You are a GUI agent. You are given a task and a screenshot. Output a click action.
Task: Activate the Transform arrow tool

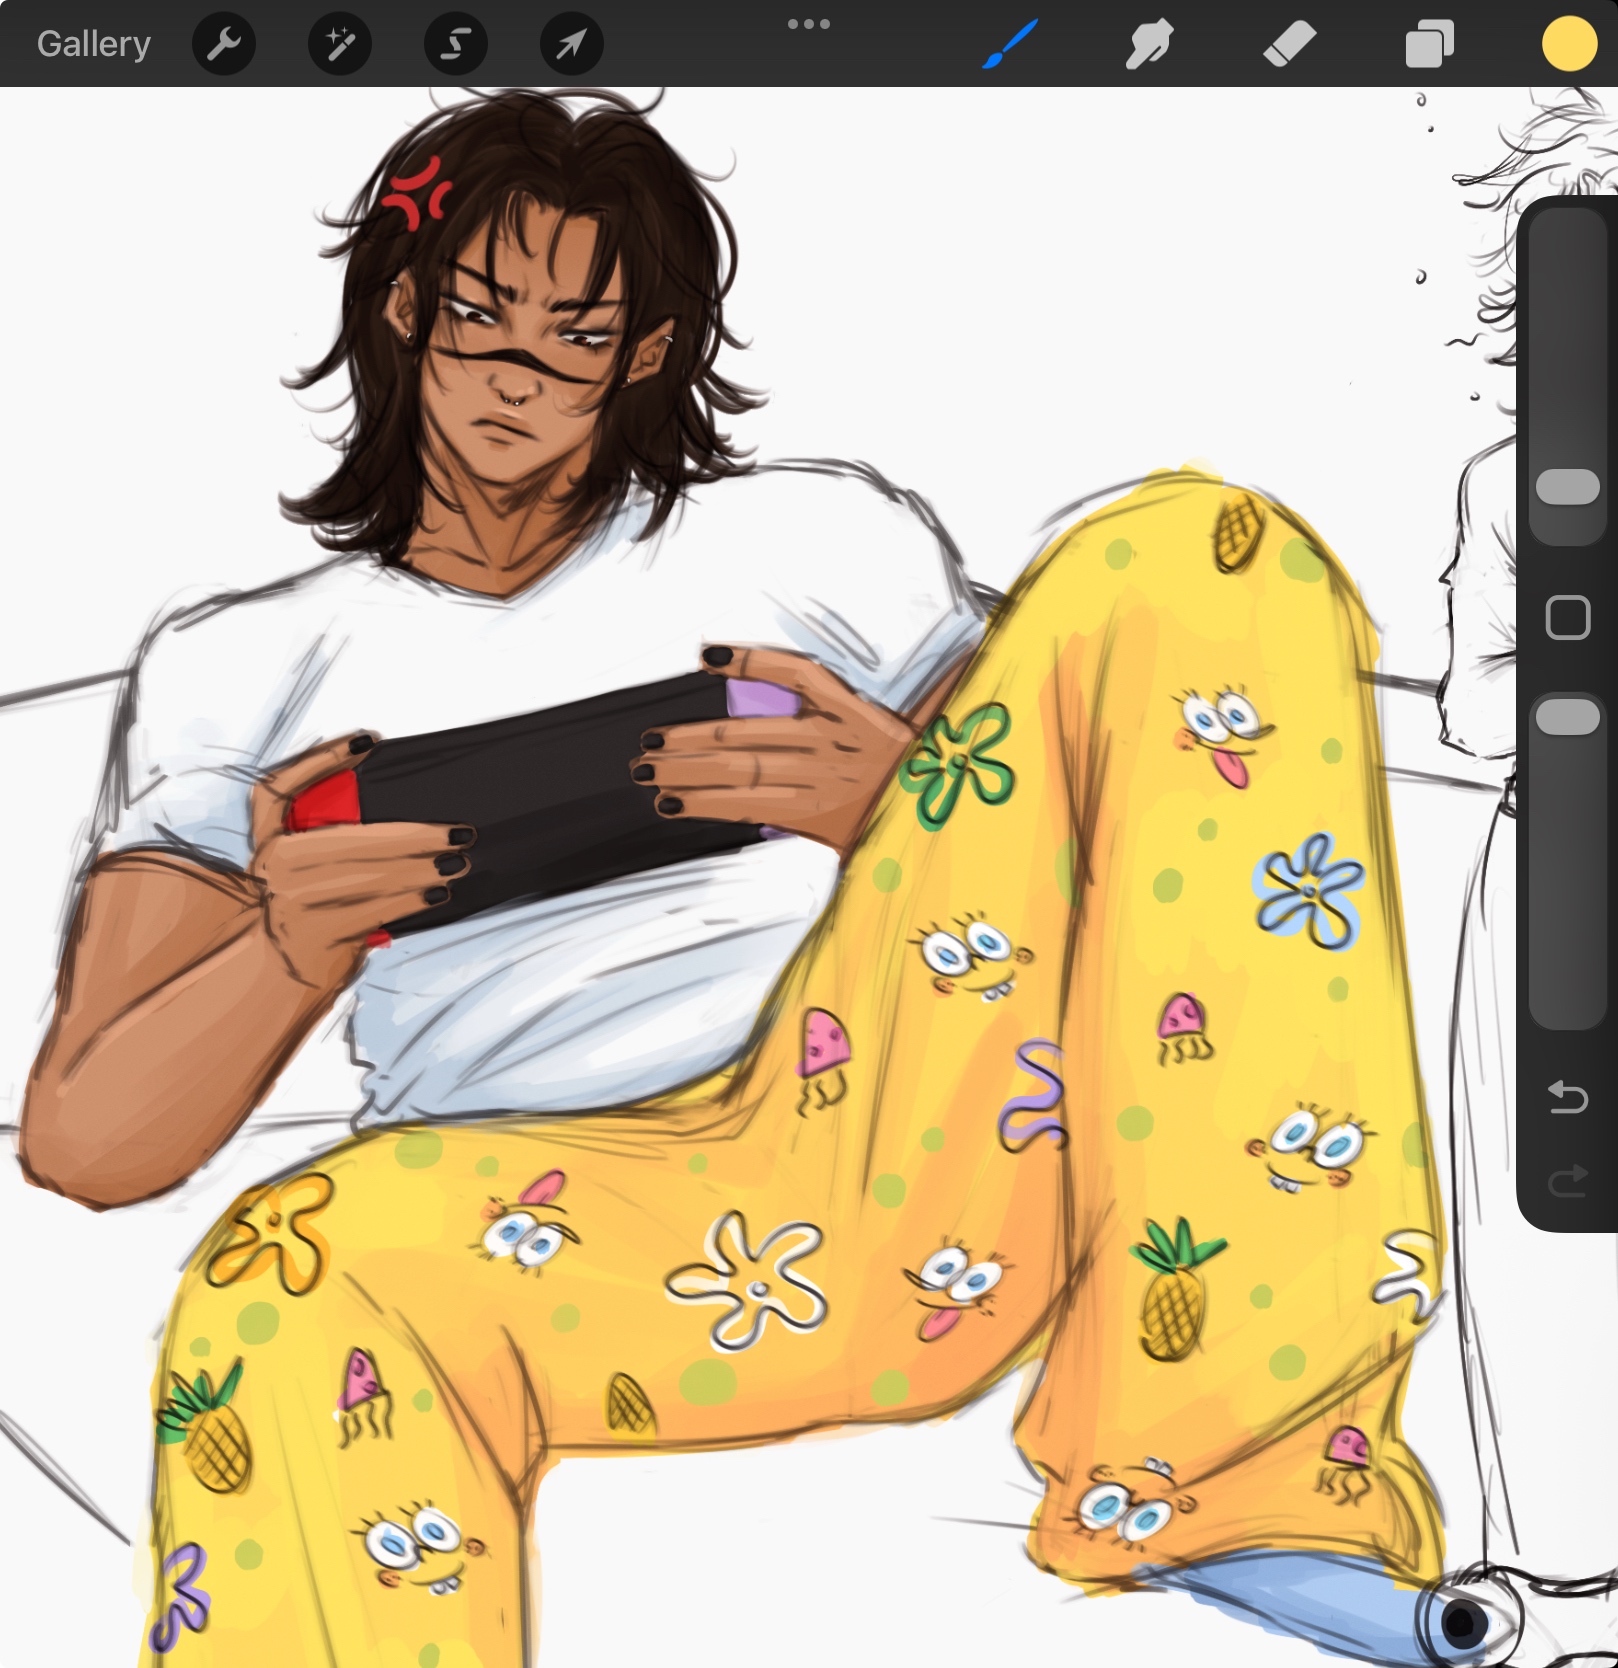coord(571,44)
